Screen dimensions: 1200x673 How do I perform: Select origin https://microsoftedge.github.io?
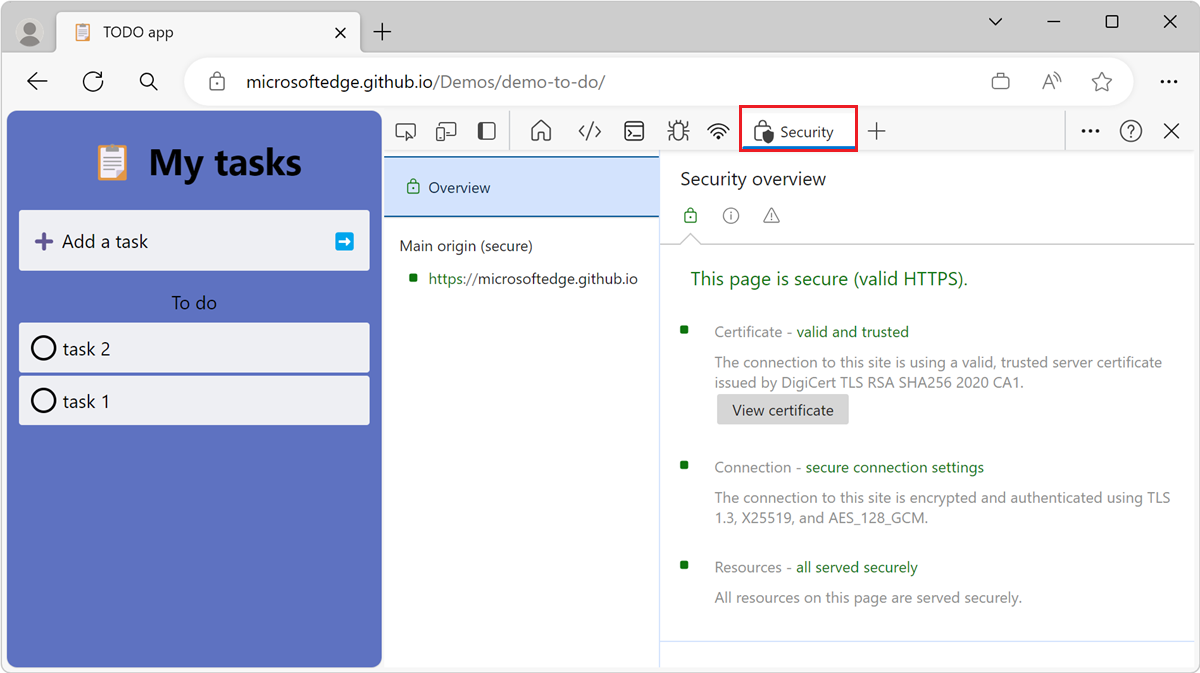pos(533,279)
